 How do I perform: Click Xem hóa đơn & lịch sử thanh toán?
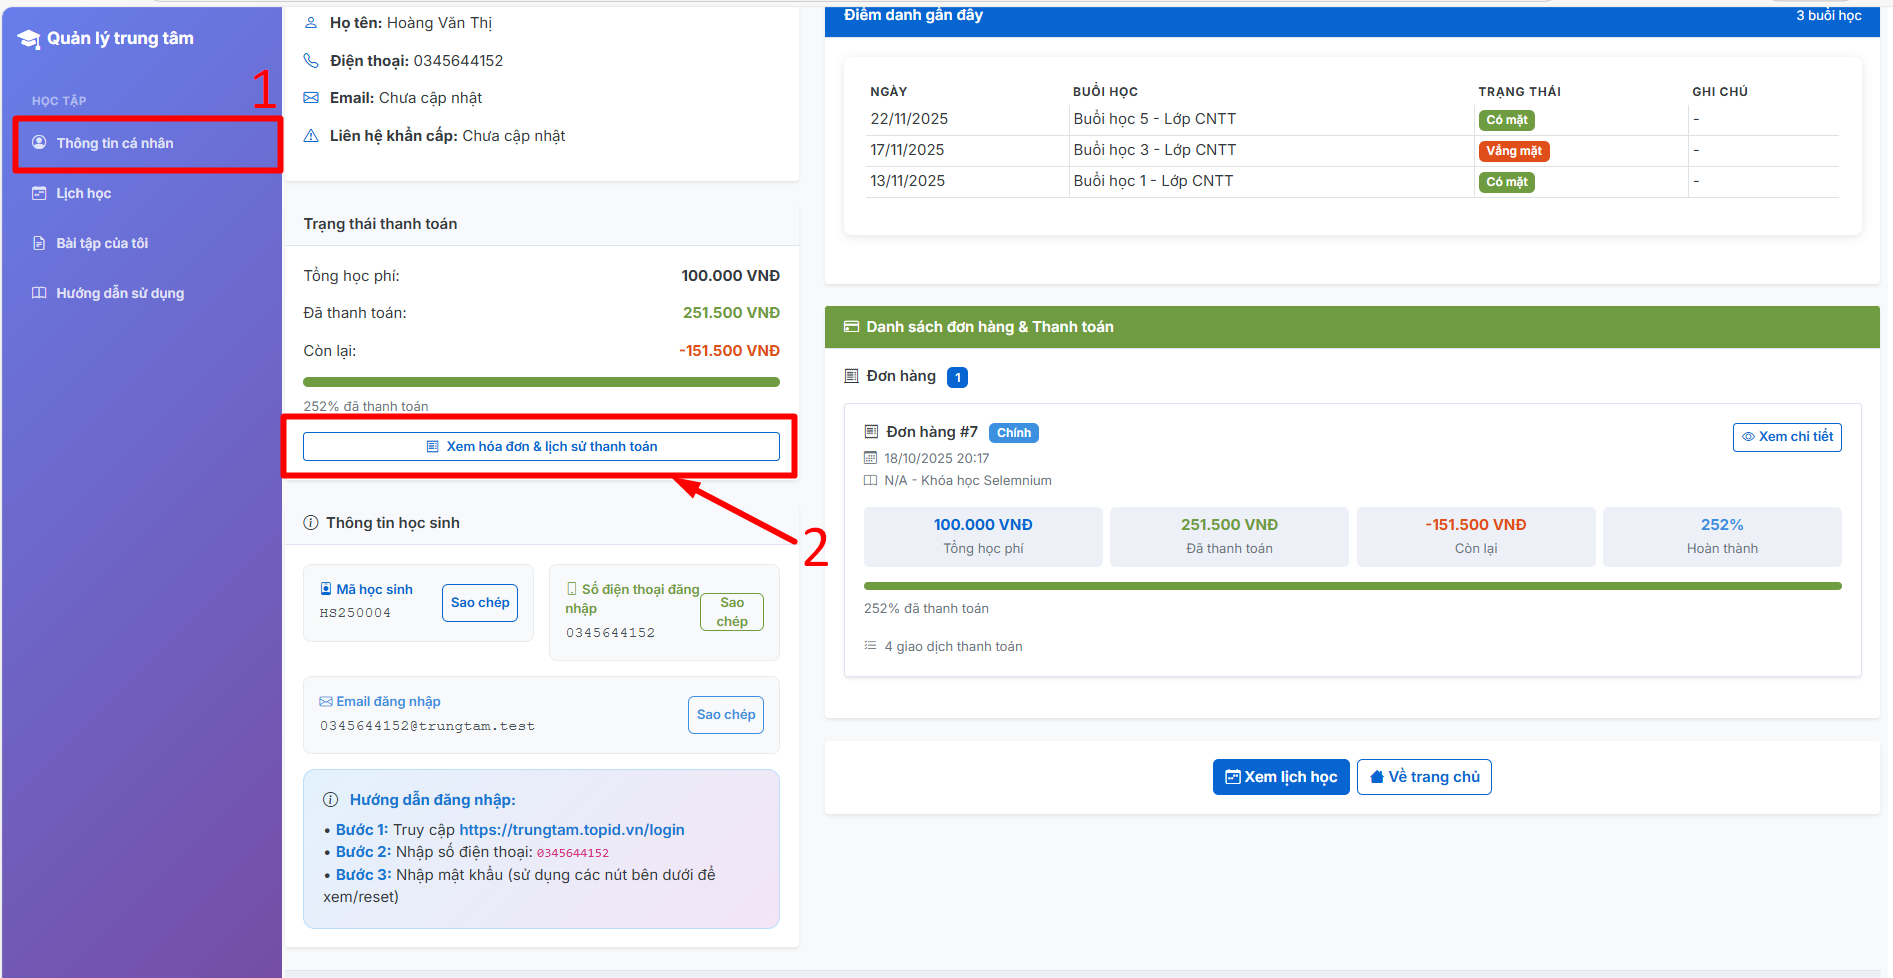[541, 446]
